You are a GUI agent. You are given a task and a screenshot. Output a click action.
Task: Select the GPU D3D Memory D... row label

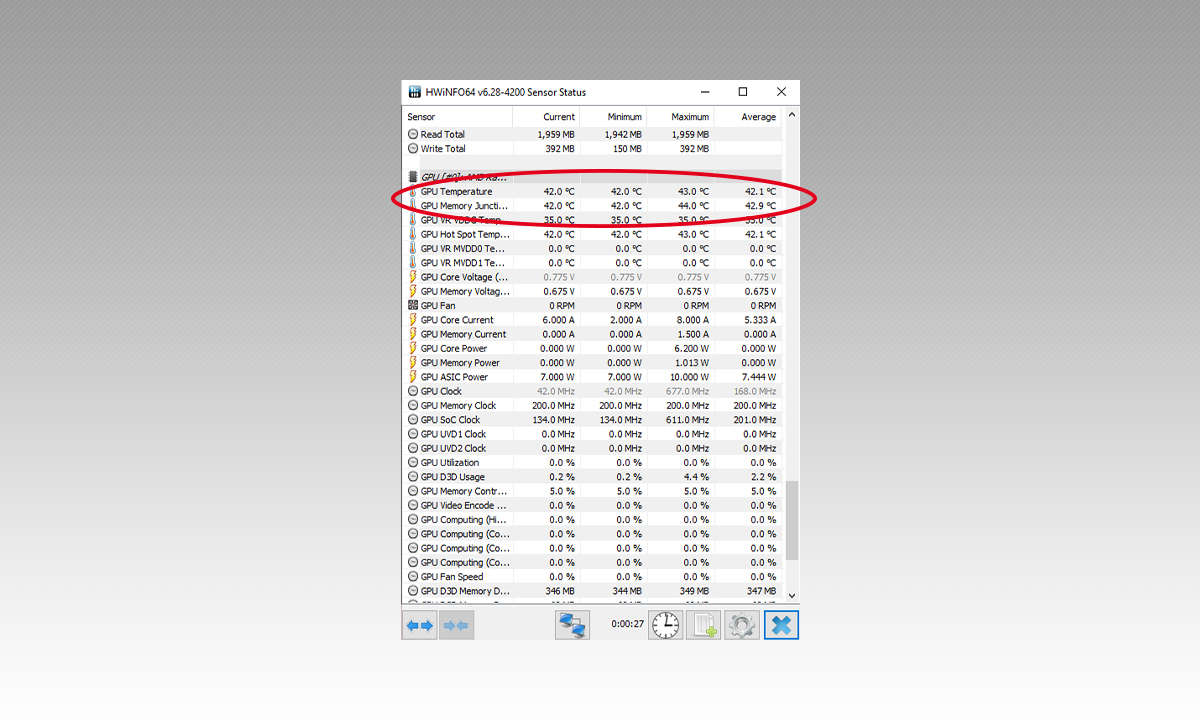pos(465,591)
